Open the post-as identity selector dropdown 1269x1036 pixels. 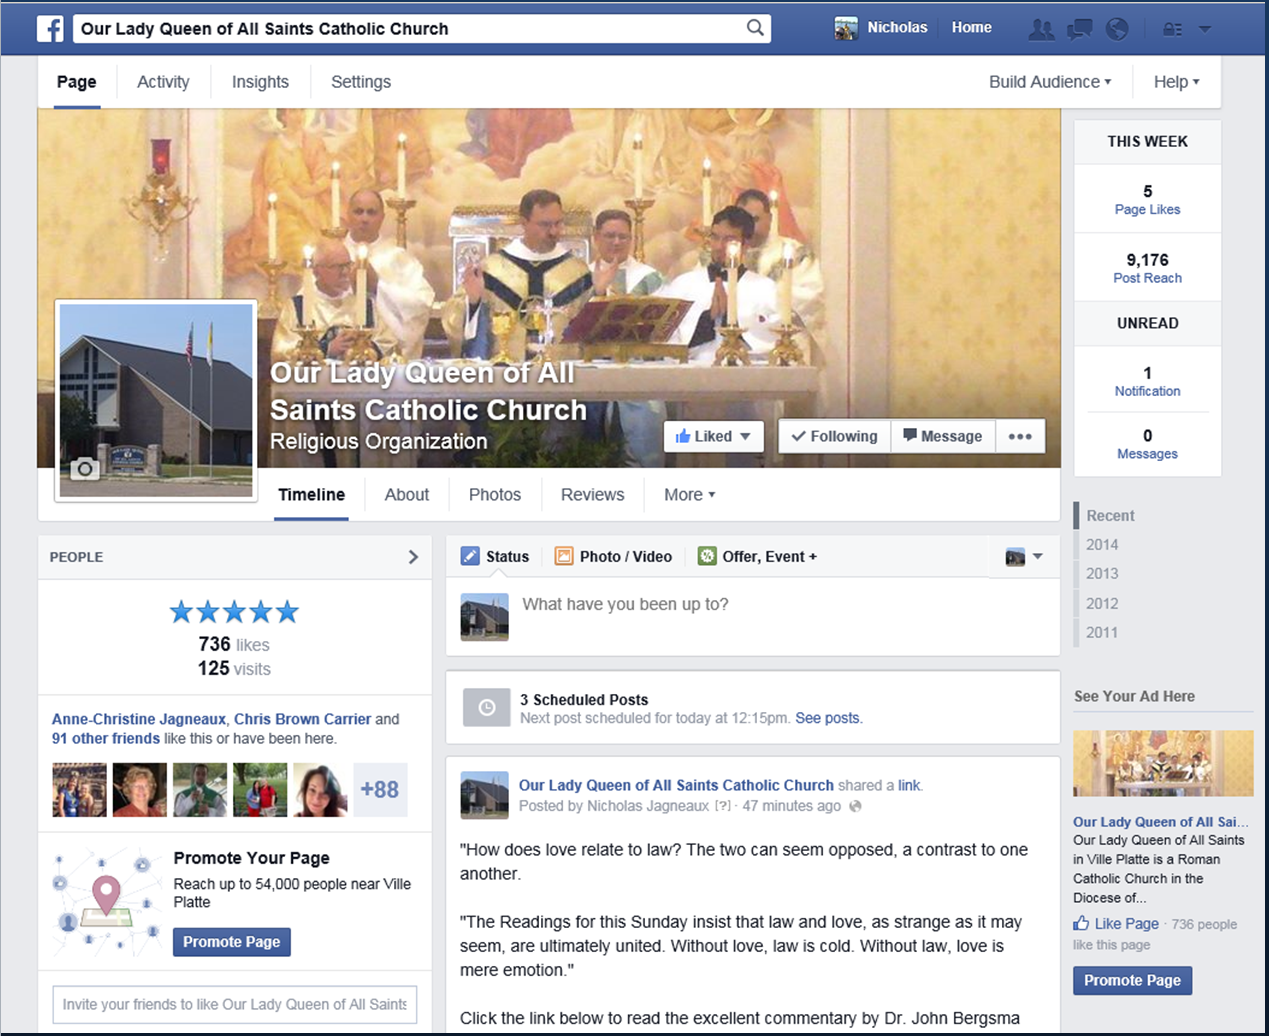(1024, 557)
